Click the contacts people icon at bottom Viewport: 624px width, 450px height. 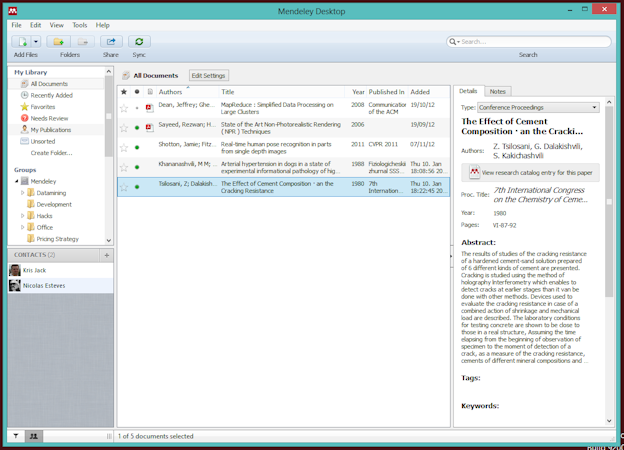34,436
